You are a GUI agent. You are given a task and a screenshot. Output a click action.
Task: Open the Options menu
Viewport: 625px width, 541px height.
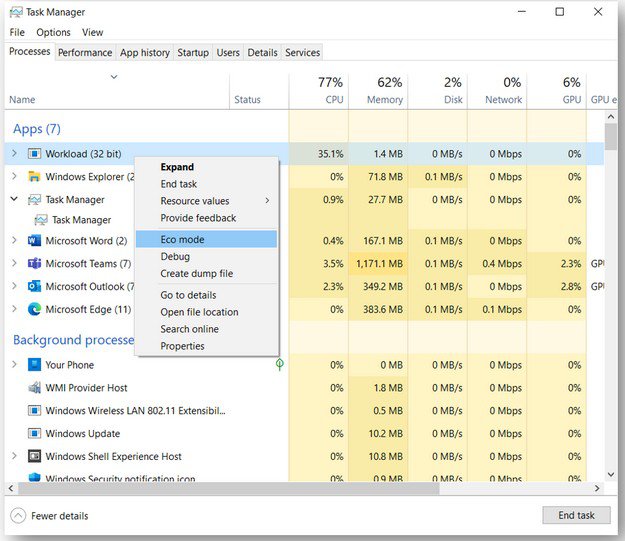tap(54, 32)
